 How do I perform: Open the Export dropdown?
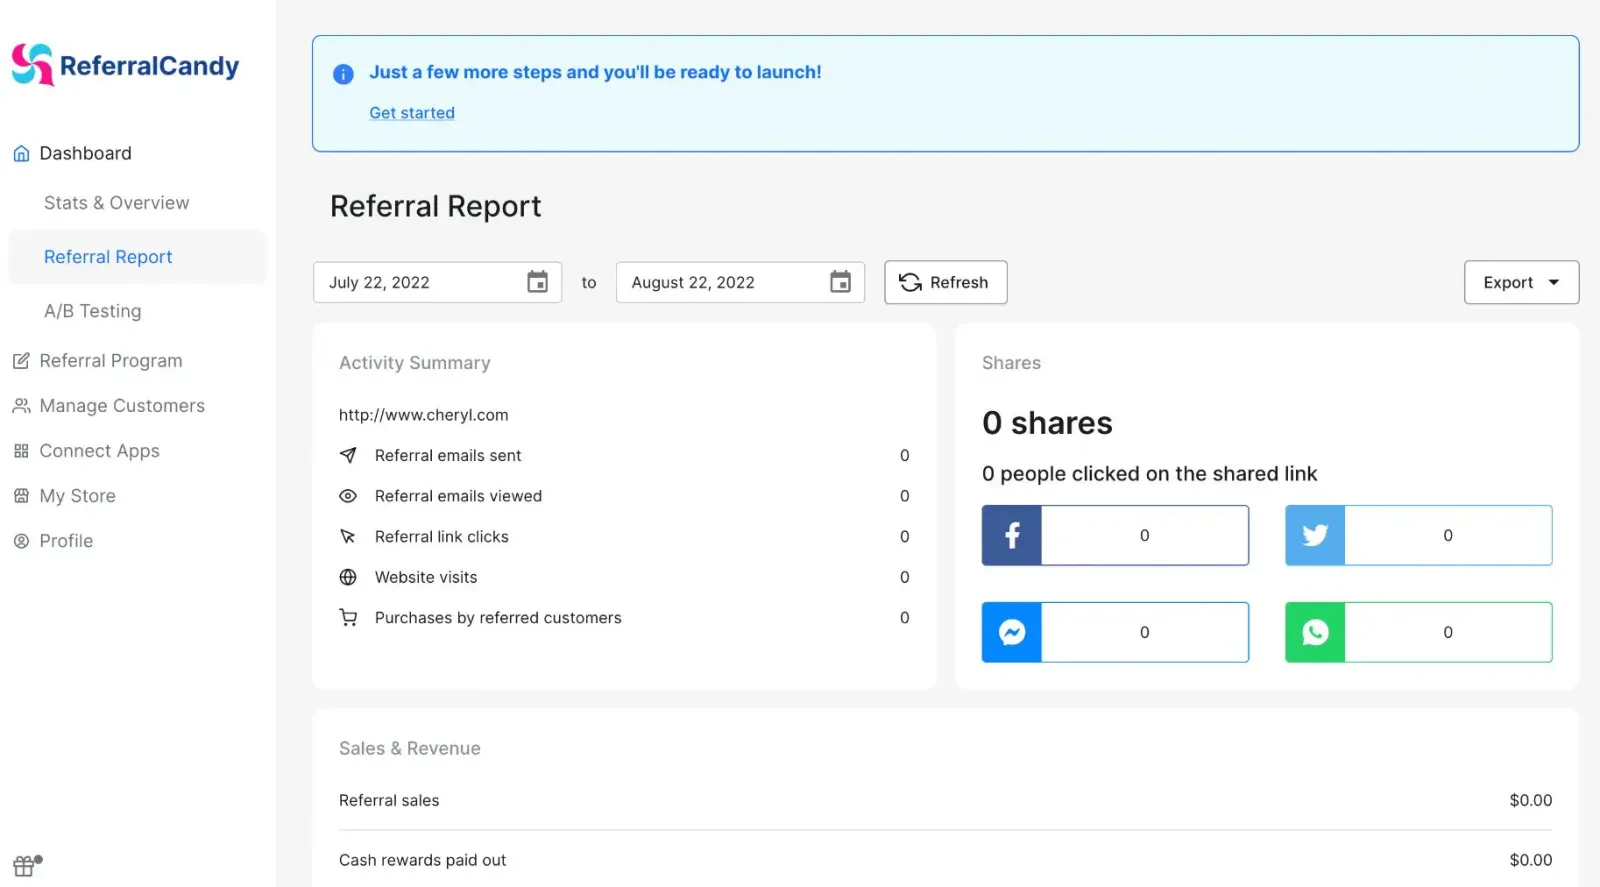click(x=1521, y=282)
